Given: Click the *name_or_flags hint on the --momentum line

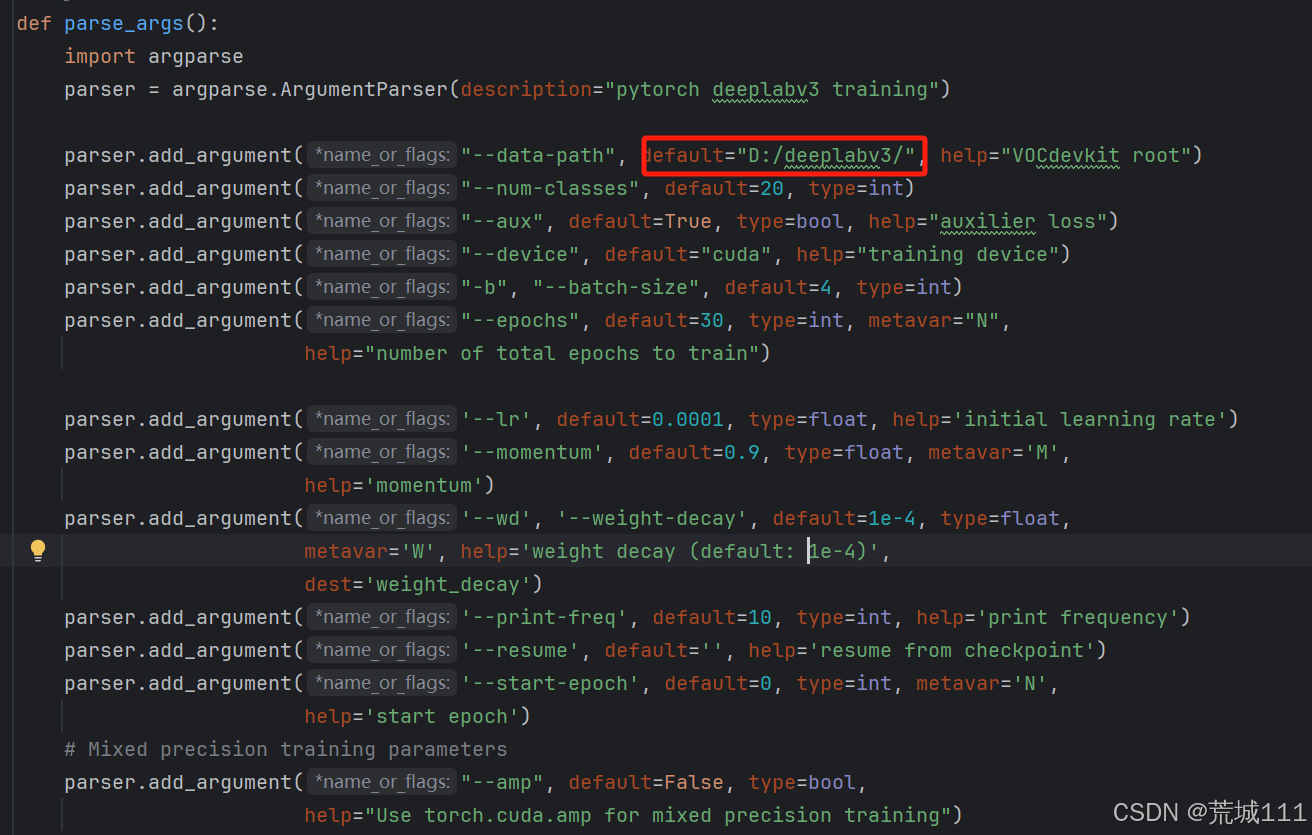Looking at the screenshot, I should pyautogui.click(x=381, y=451).
